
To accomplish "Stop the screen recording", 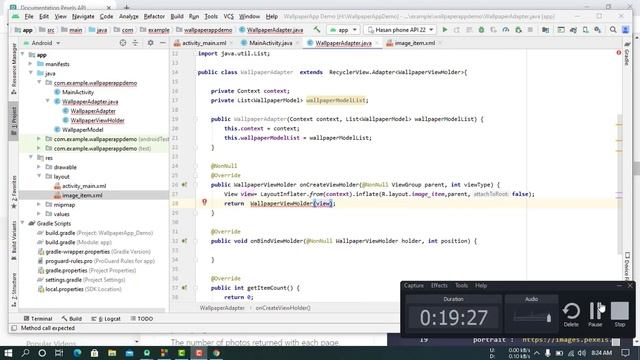I will pyautogui.click(x=620, y=314).
